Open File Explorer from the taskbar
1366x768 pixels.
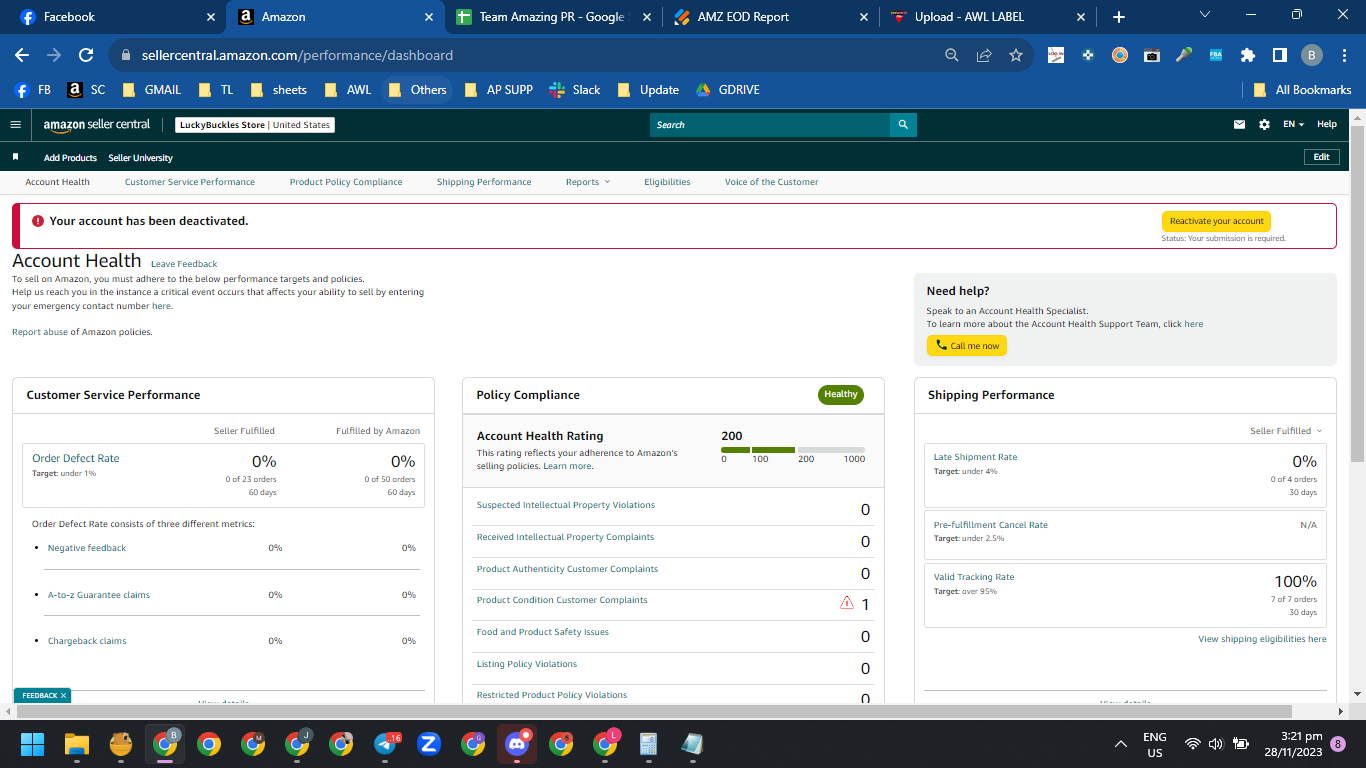point(77,744)
